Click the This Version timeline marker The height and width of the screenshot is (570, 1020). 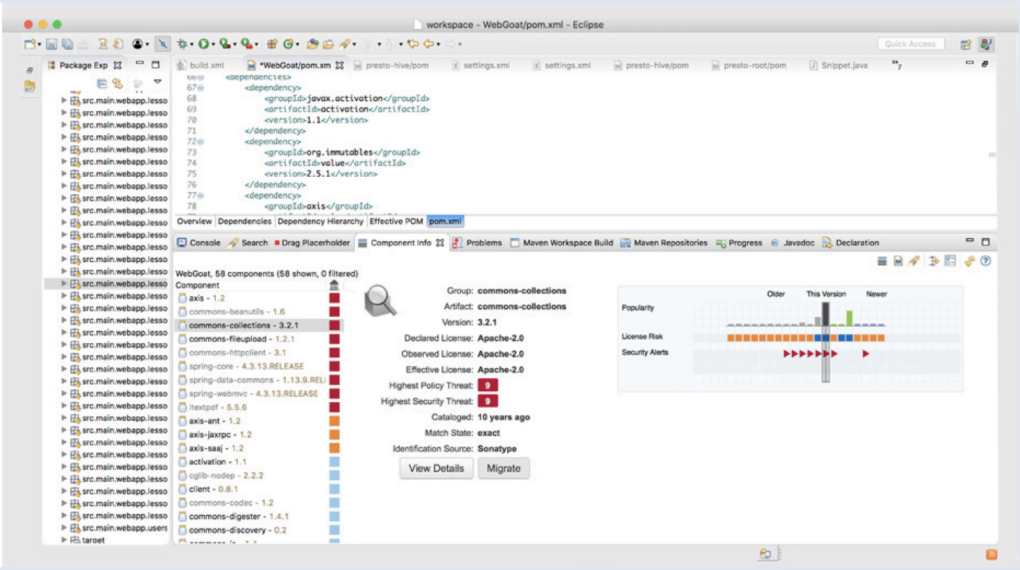(x=825, y=342)
